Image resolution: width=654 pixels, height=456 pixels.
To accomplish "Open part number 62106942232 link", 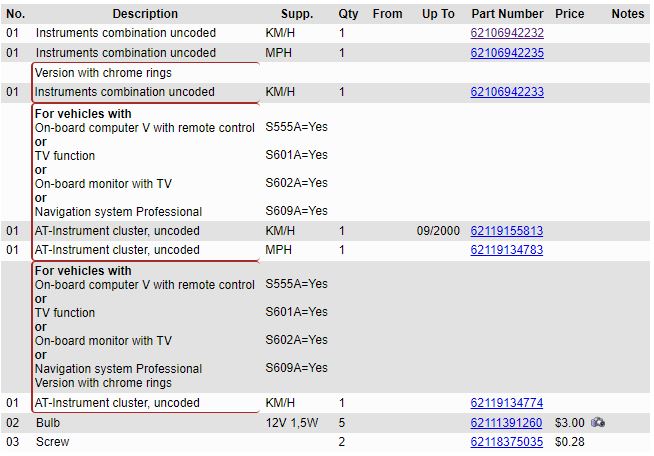I will [x=507, y=33].
